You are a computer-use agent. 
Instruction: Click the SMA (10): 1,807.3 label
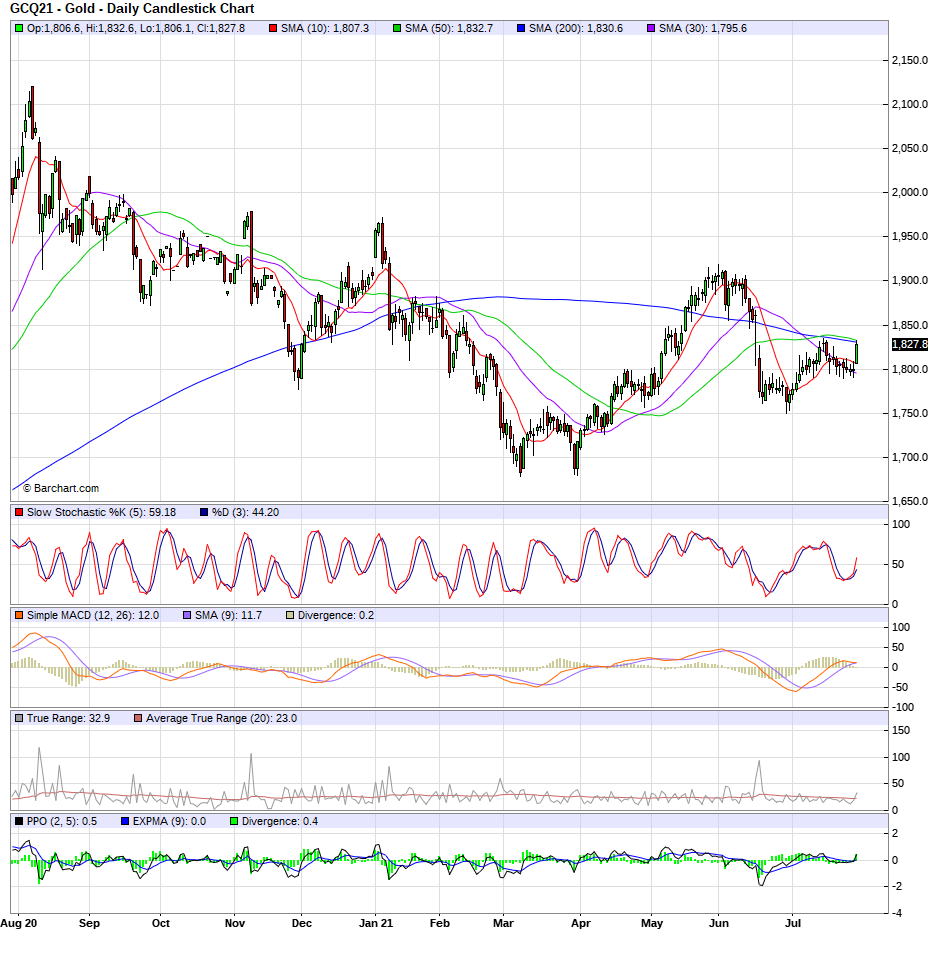click(x=325, y=28)
